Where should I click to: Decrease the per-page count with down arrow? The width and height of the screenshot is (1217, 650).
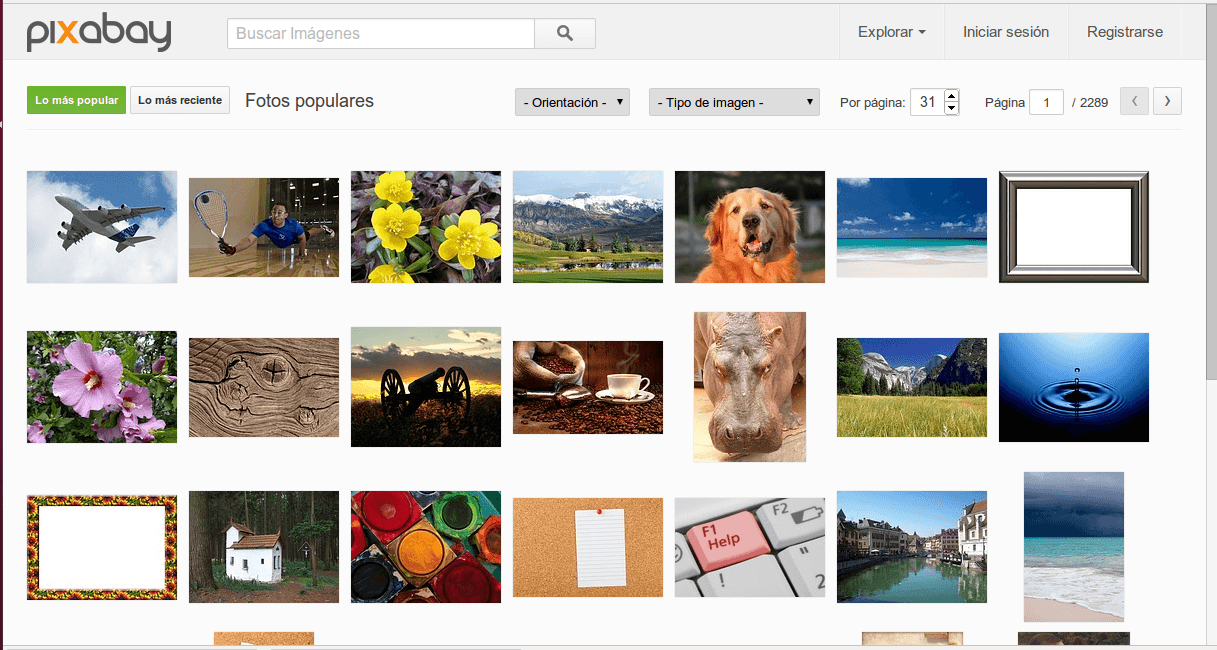pos(951,108)
